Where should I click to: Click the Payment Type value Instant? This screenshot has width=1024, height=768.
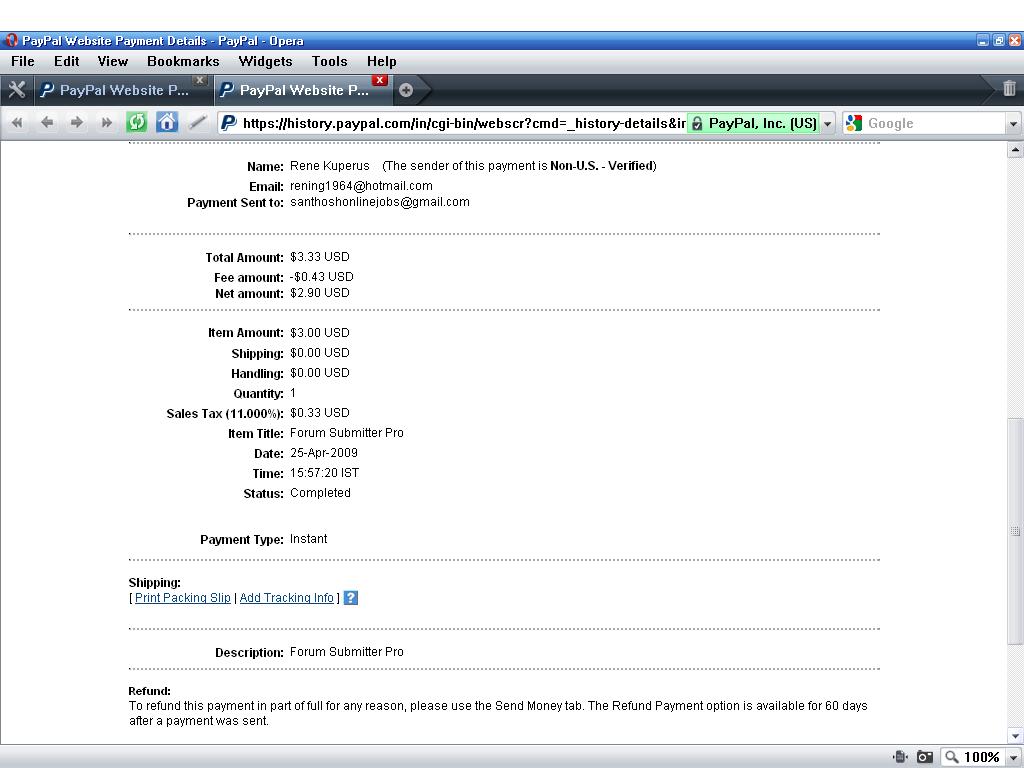point(308,539)
